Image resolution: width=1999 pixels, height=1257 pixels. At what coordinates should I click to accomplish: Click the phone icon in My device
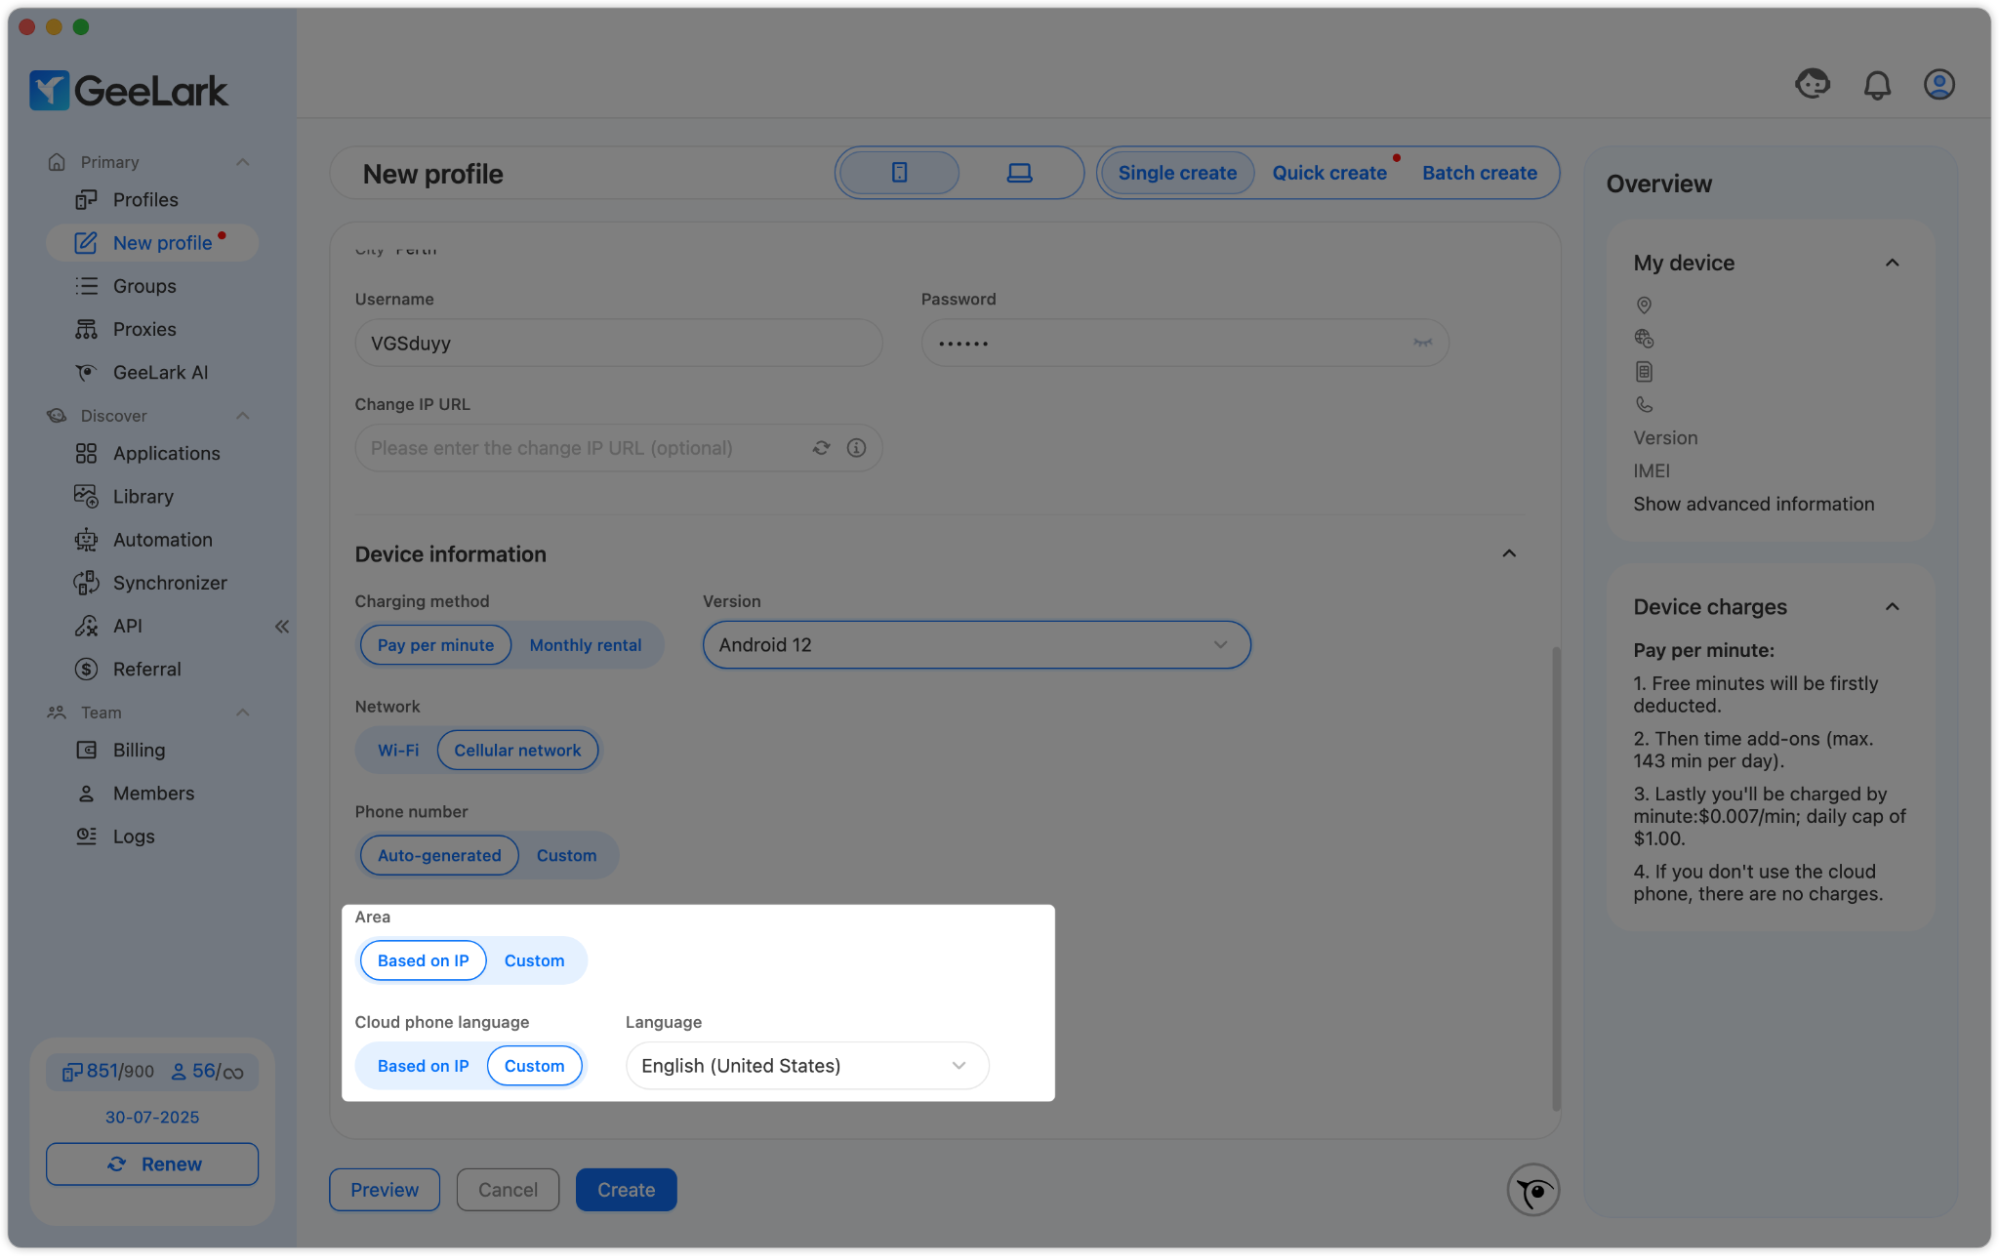point(1643,404)
